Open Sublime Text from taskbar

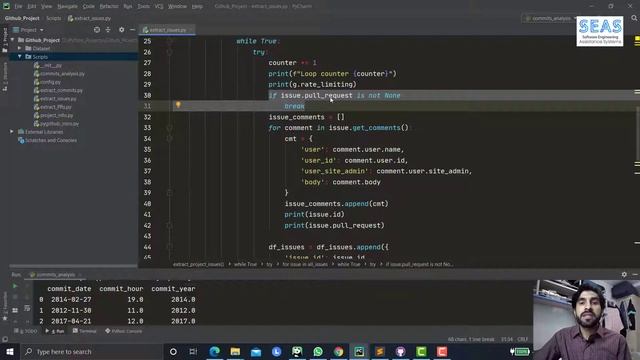[380, 351]
